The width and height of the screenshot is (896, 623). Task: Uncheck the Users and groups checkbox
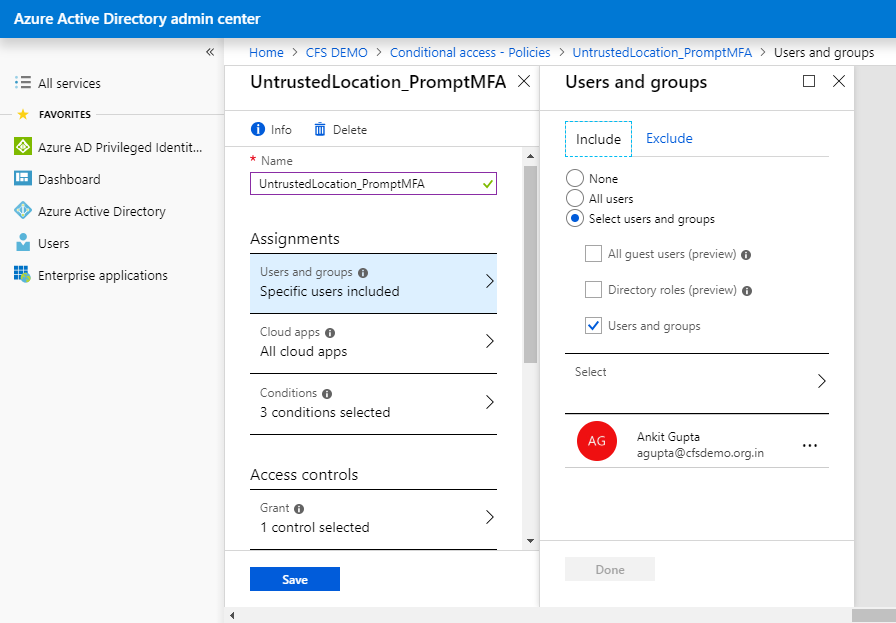coord(593,325)
